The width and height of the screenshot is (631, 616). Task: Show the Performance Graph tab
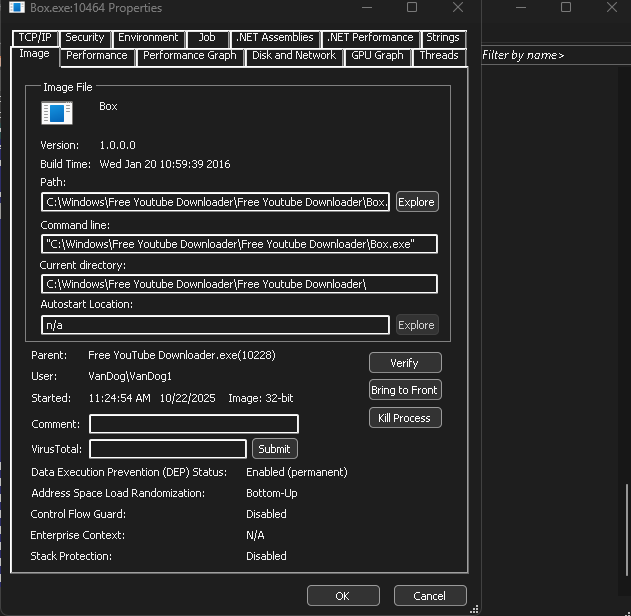(190, 56)
